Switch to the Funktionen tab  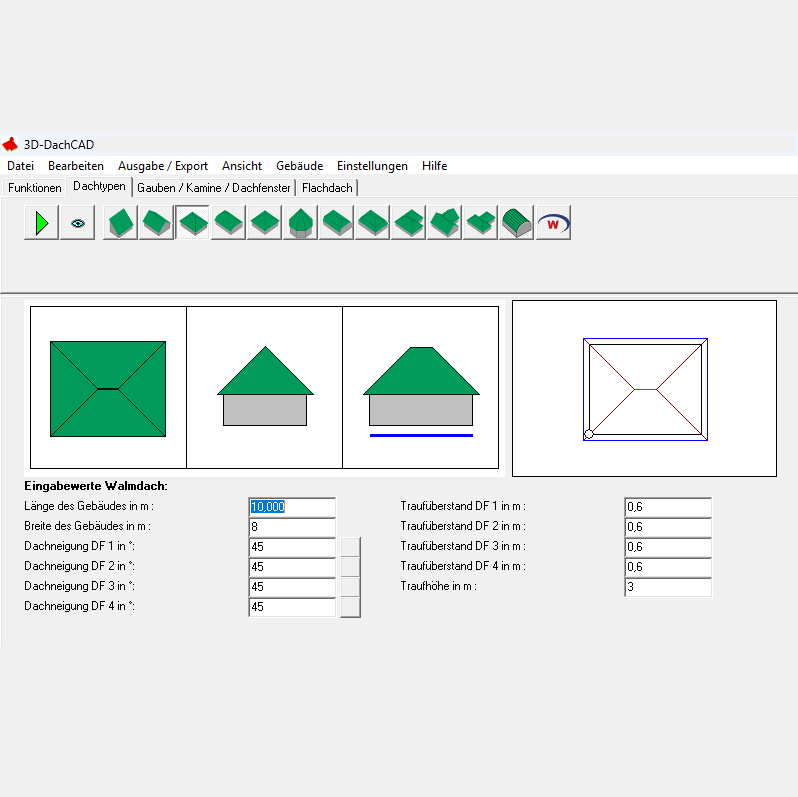(x=34, y=188)
